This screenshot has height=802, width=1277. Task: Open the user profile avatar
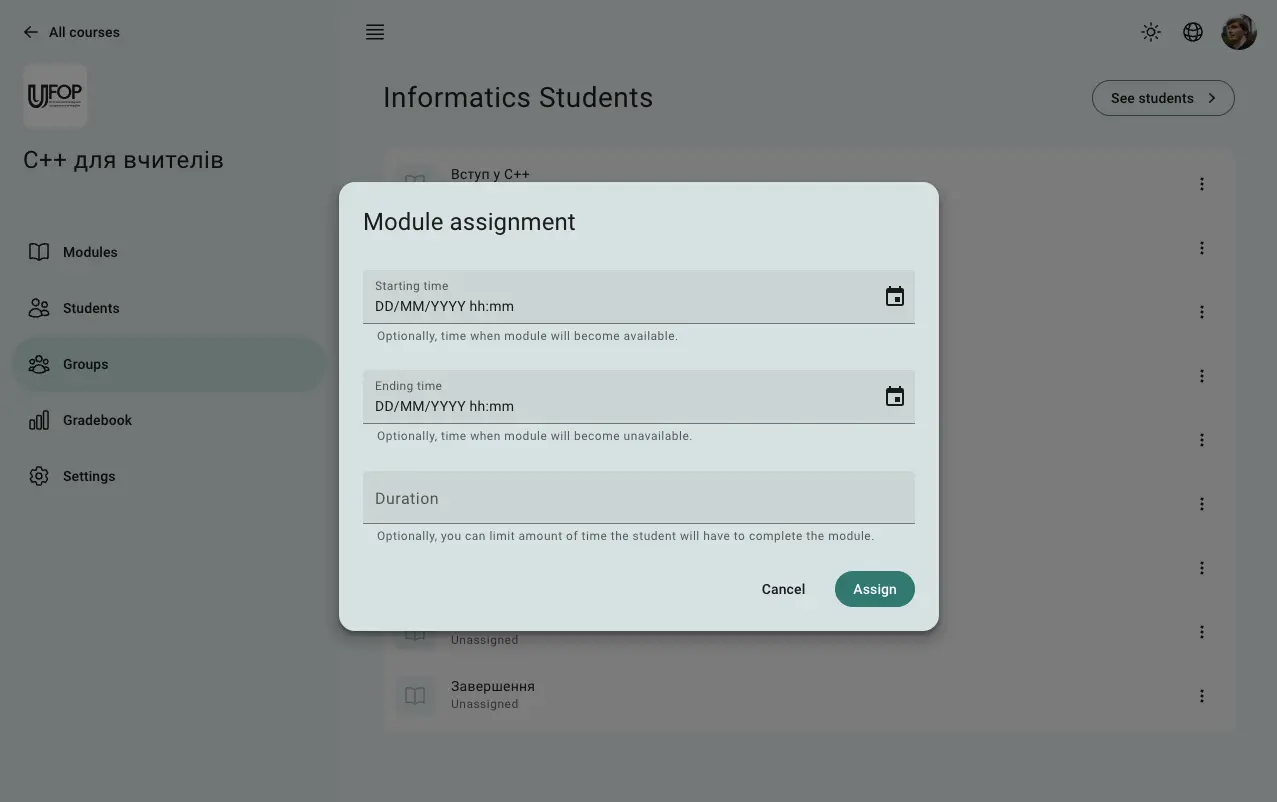pos(1238,31)
